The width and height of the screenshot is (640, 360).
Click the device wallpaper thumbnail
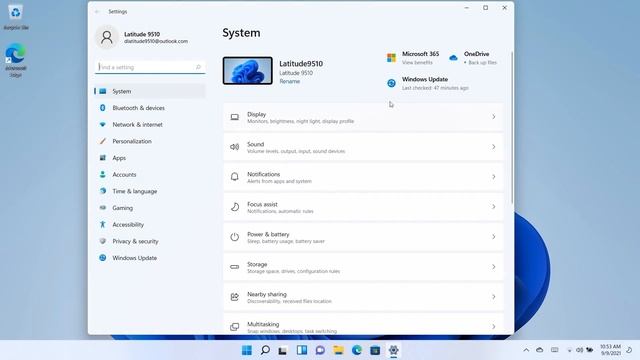(248, 71)
